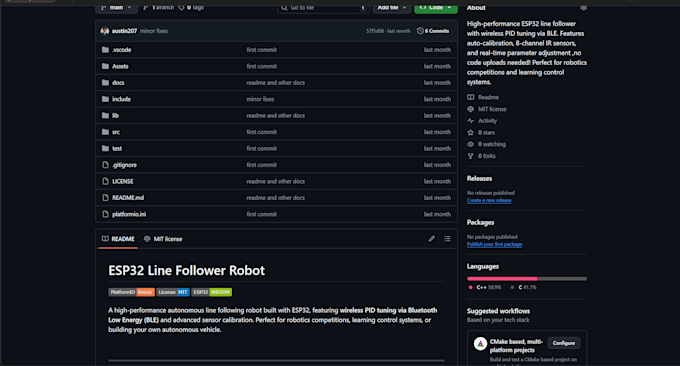Click Publish your first package link
The image size is (680, 366).
(x=494, y=245)
